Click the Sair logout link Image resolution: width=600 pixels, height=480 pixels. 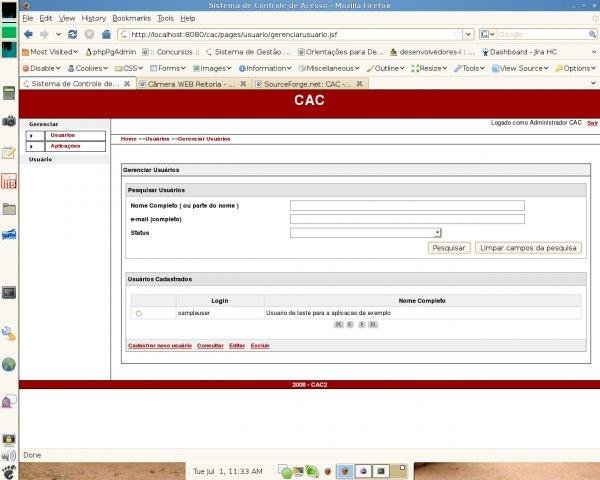592,123
